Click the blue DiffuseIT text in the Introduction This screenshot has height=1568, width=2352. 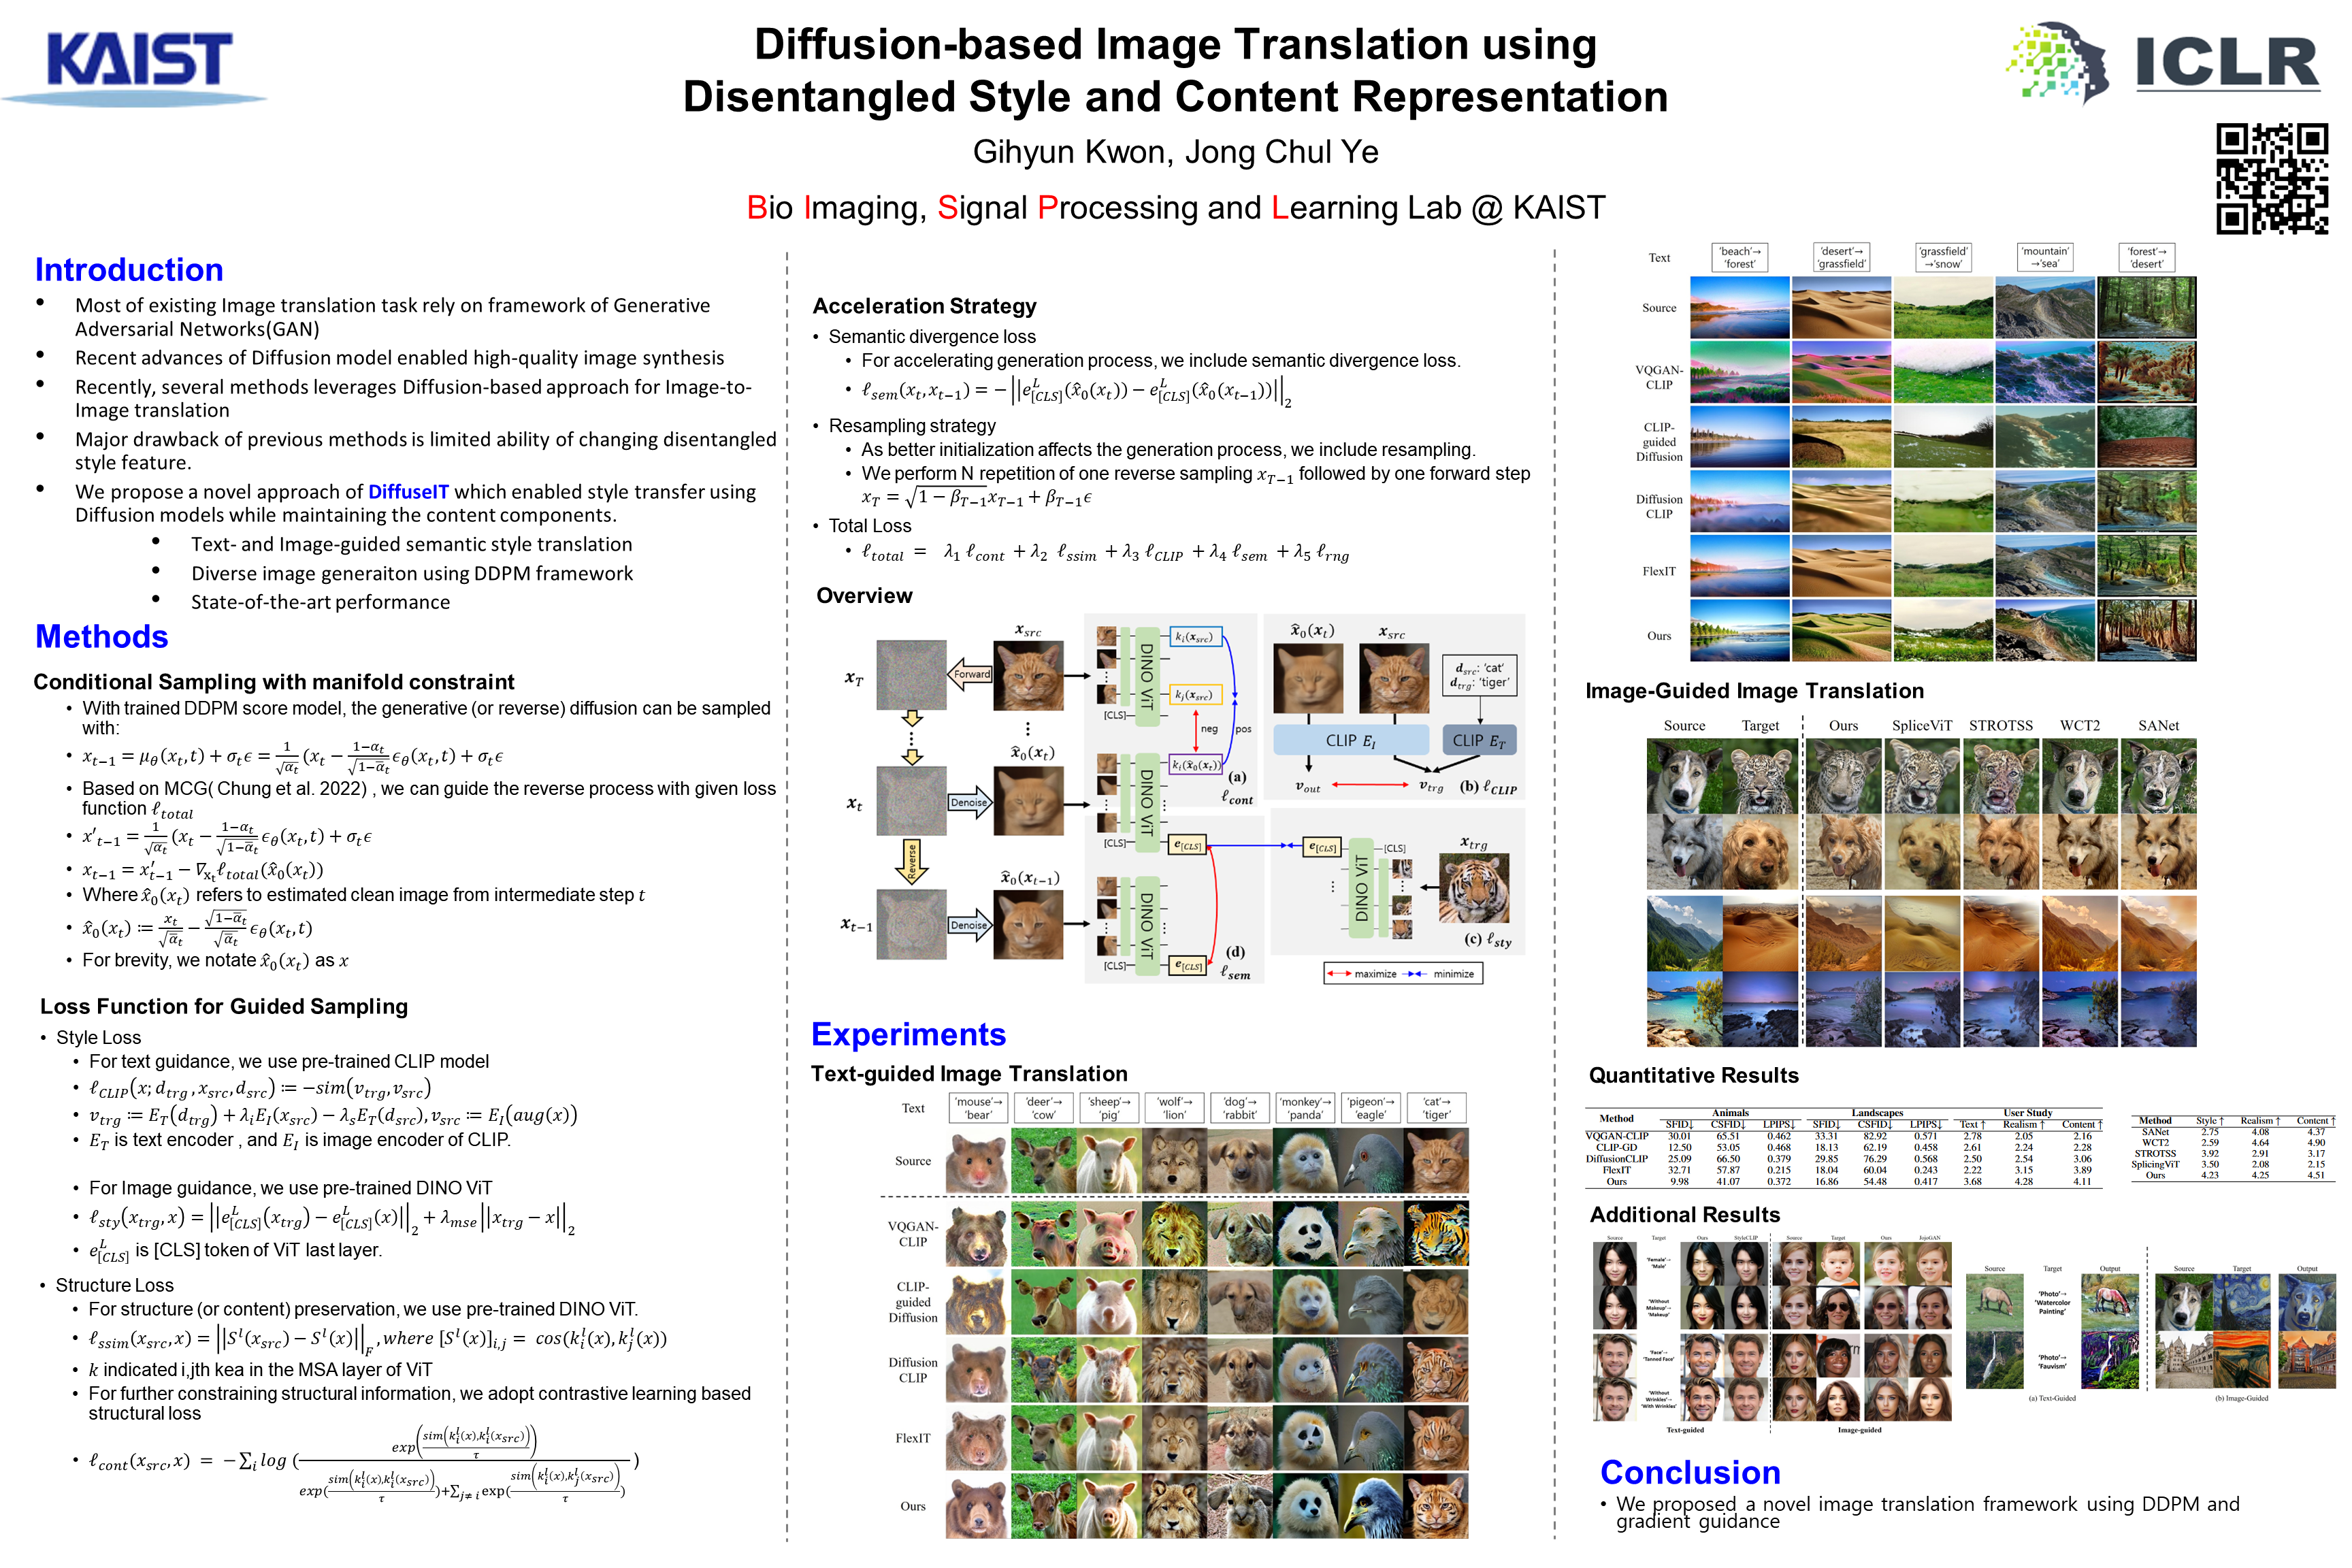pos(408,492)
